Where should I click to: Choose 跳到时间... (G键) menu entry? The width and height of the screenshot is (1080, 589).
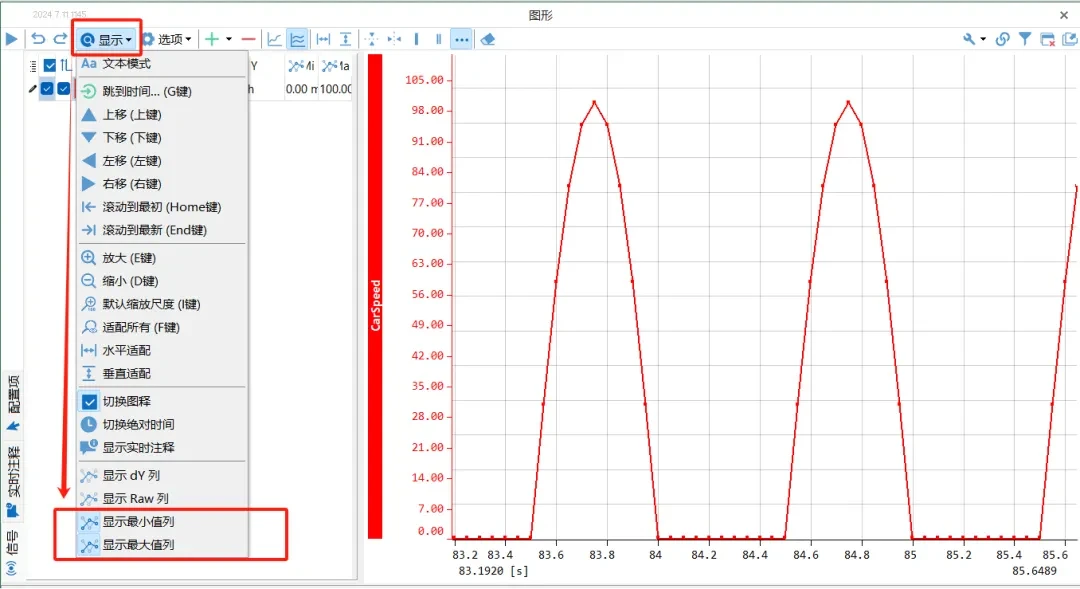click(163, 91)
